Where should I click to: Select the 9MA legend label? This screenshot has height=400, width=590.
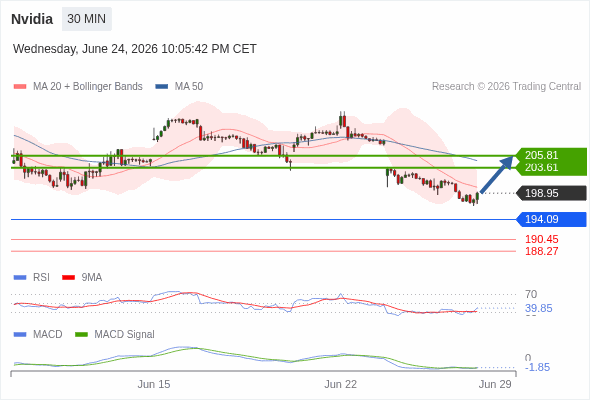92,278
